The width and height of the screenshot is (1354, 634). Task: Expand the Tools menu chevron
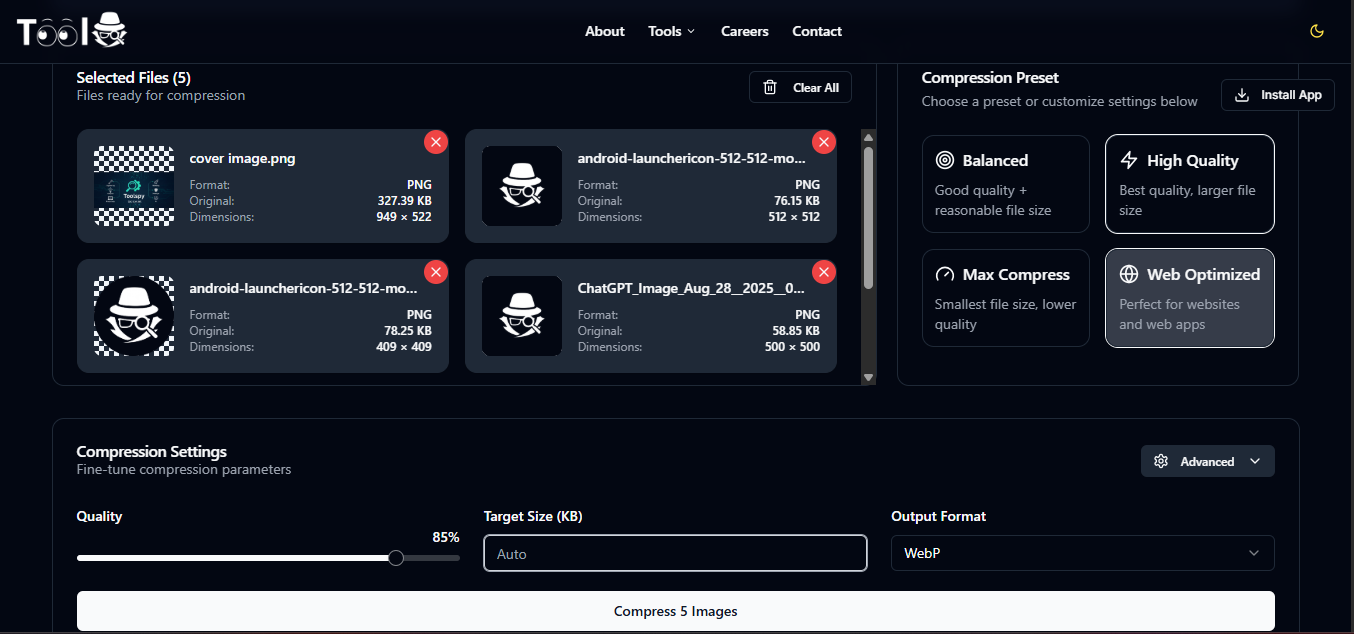pos(689,31)
